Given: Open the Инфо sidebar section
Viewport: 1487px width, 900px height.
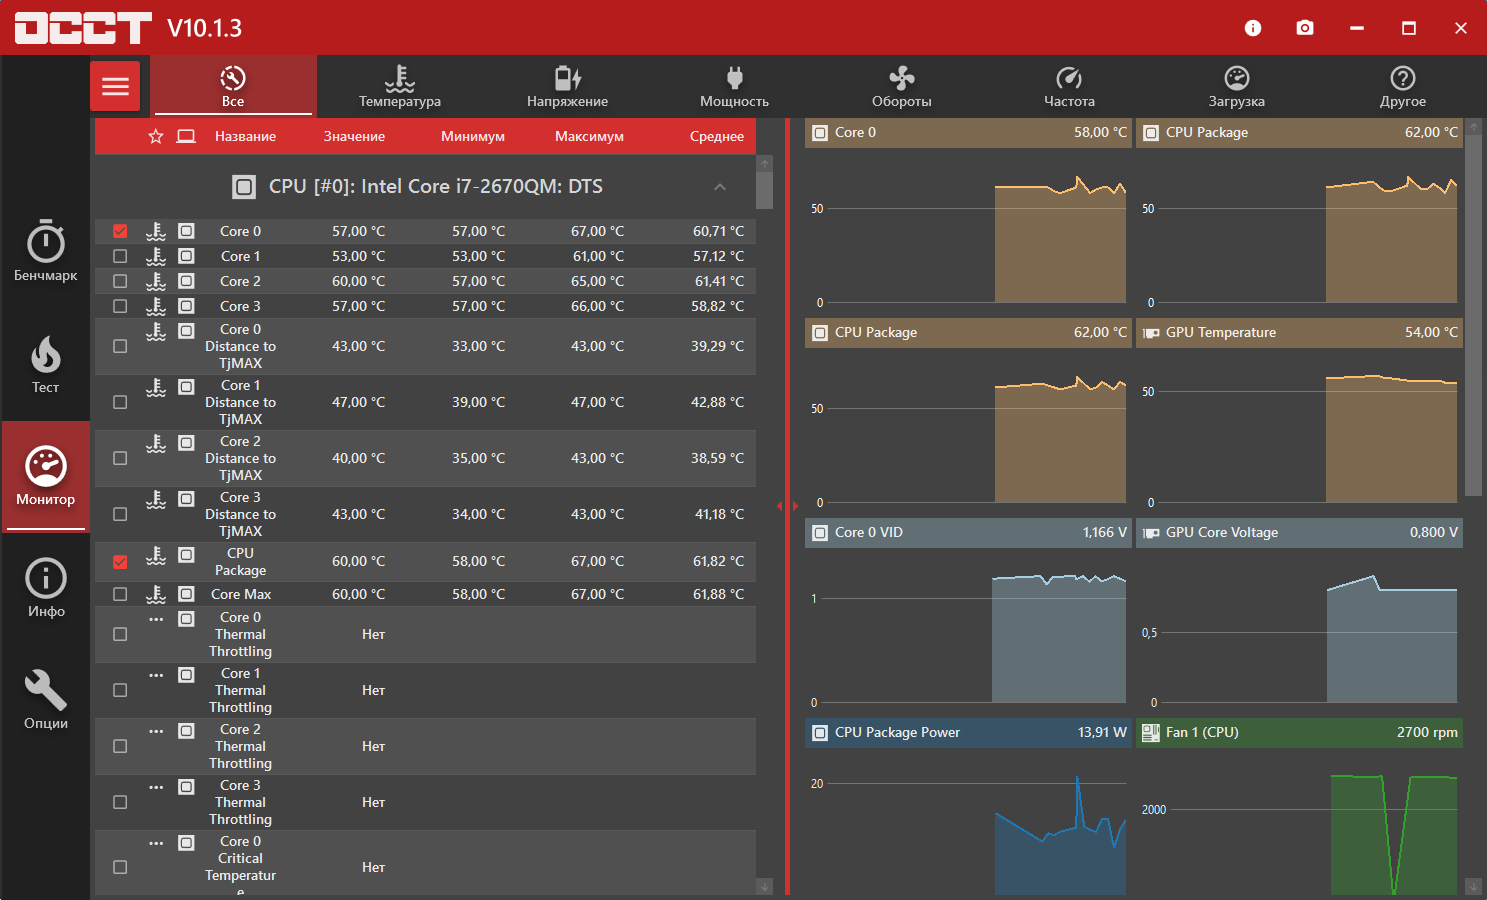Looking at the screenshot, I should point(46,588).
